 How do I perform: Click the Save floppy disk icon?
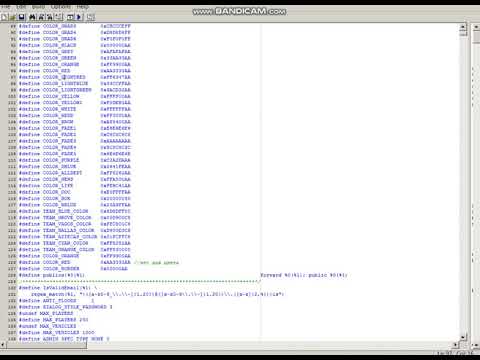[21, 17]
